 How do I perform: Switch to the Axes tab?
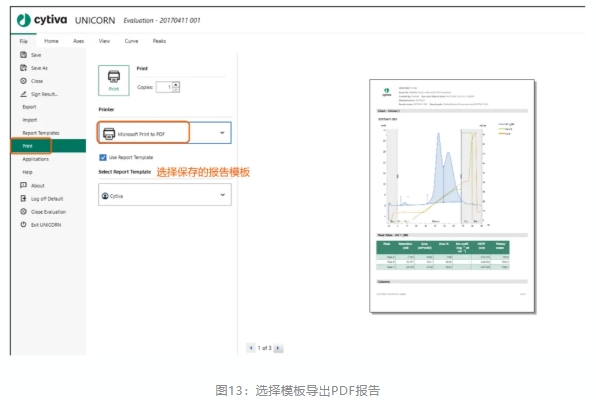point(79,41)
